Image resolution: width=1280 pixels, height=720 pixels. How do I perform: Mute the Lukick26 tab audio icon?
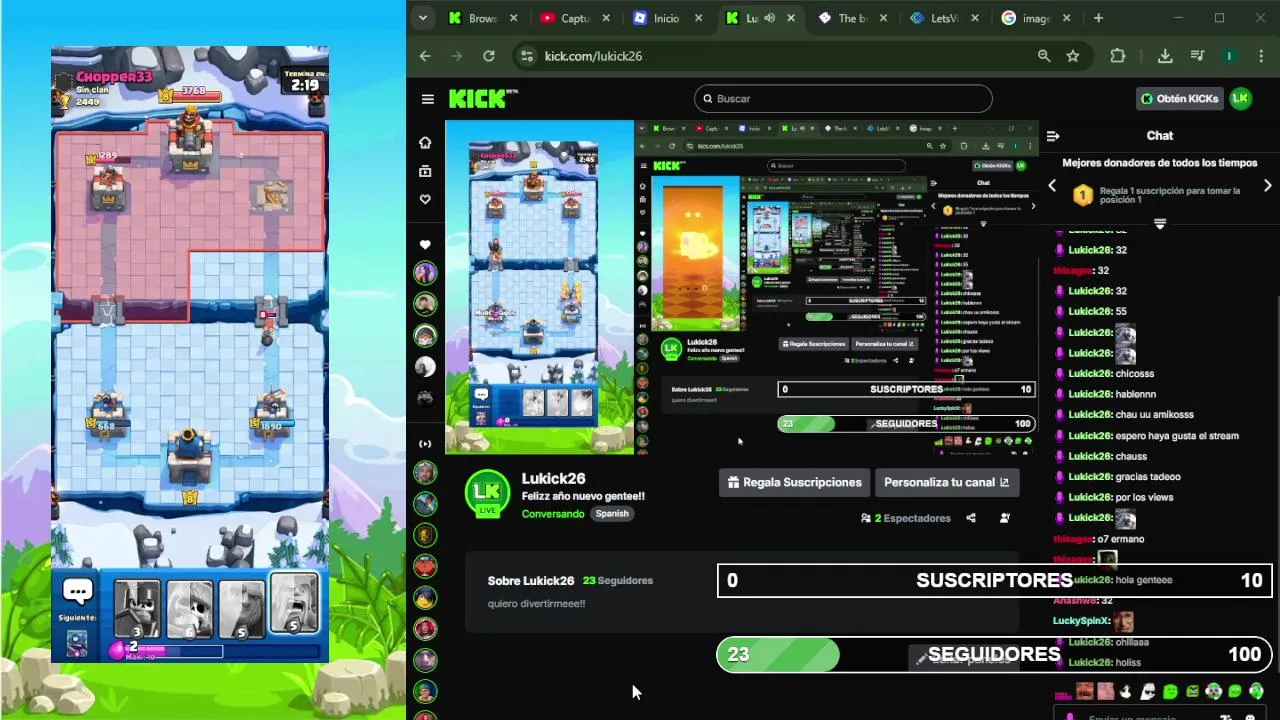coord(769,18)
